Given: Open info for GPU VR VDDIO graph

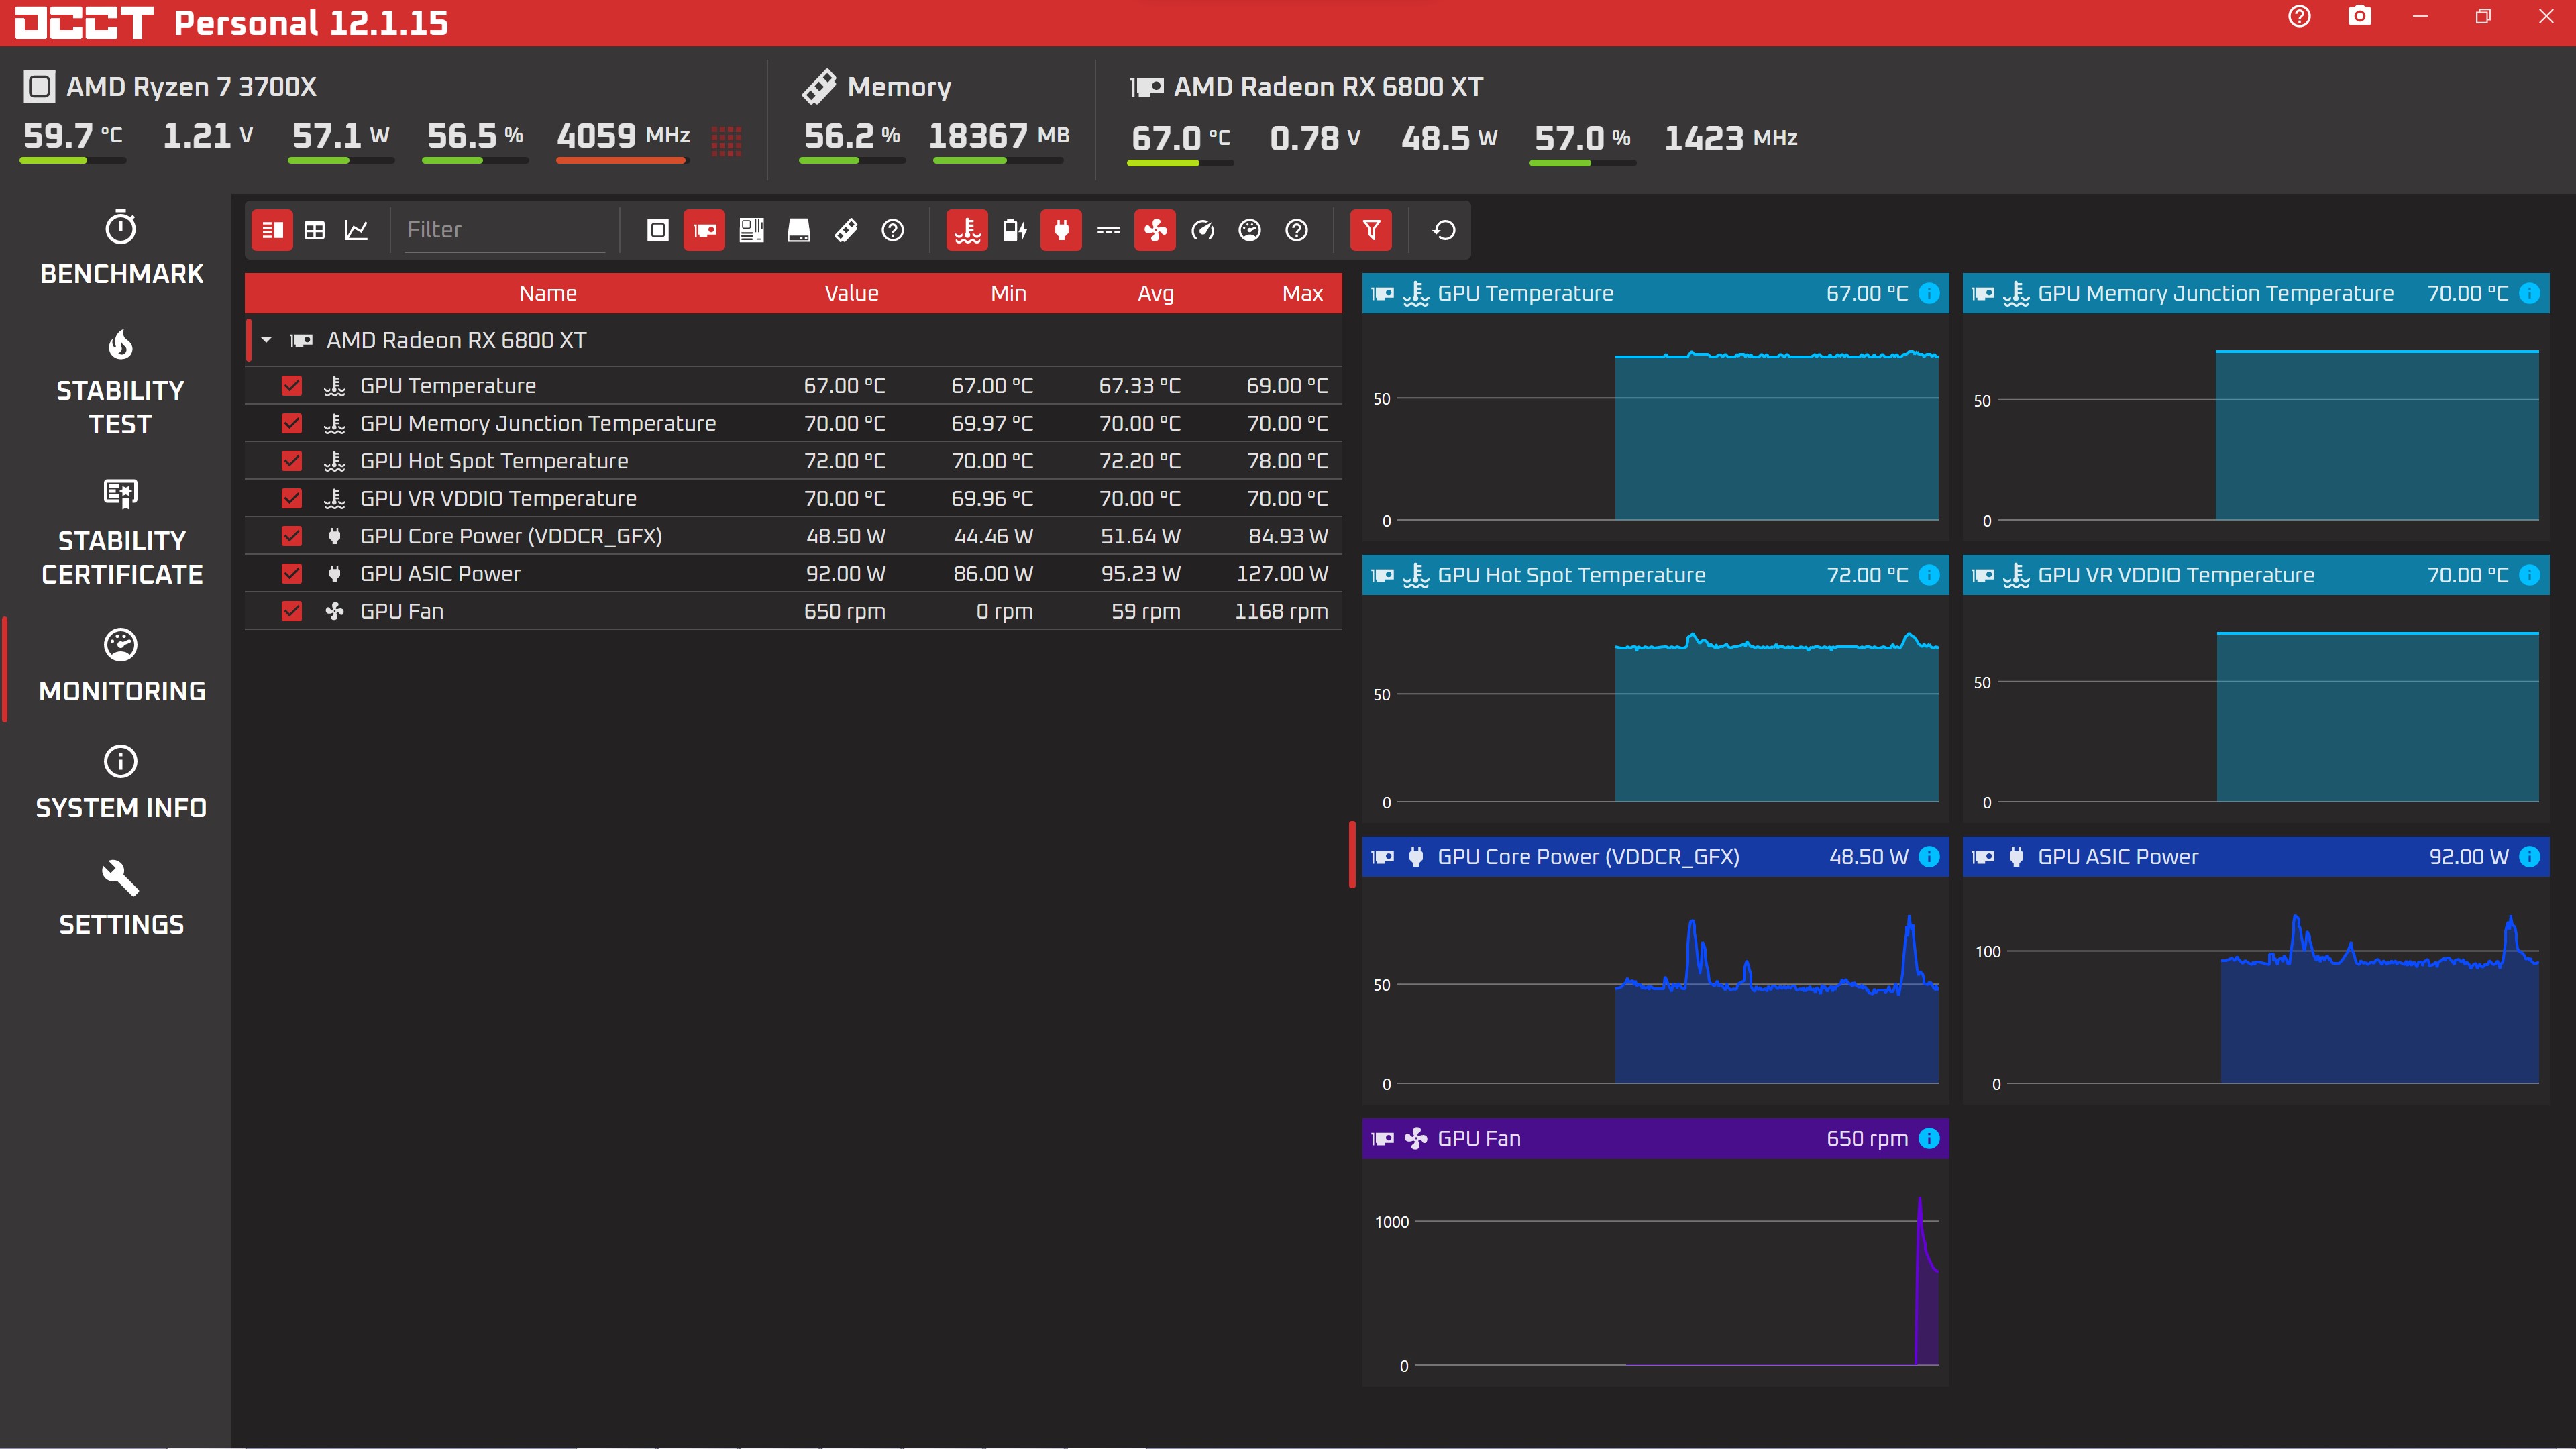Looking at the screenshot, I should pos(2529,575).
